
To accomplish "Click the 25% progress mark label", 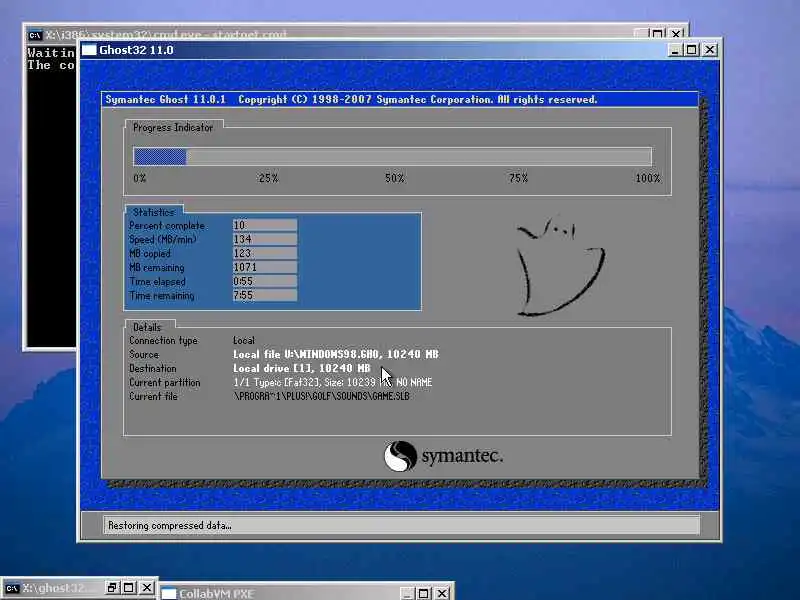I will point(268,178).
